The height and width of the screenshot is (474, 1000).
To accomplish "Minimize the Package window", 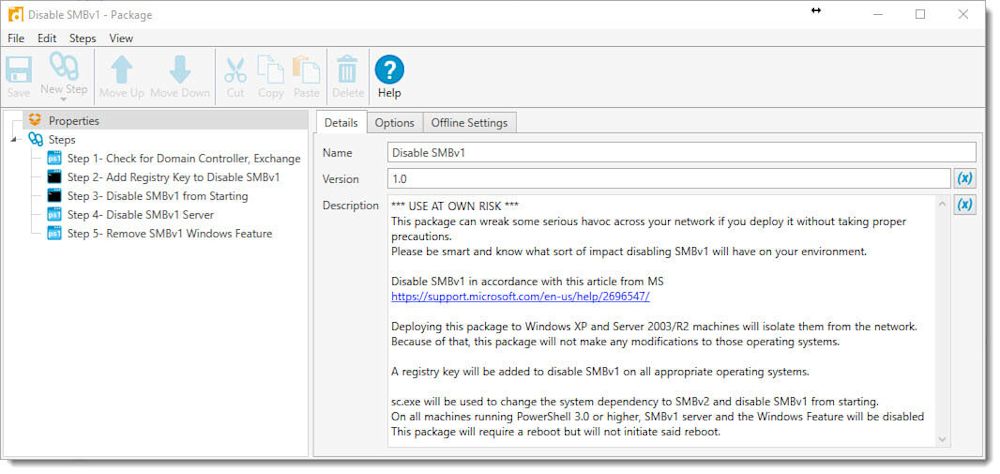I will 877,14.
